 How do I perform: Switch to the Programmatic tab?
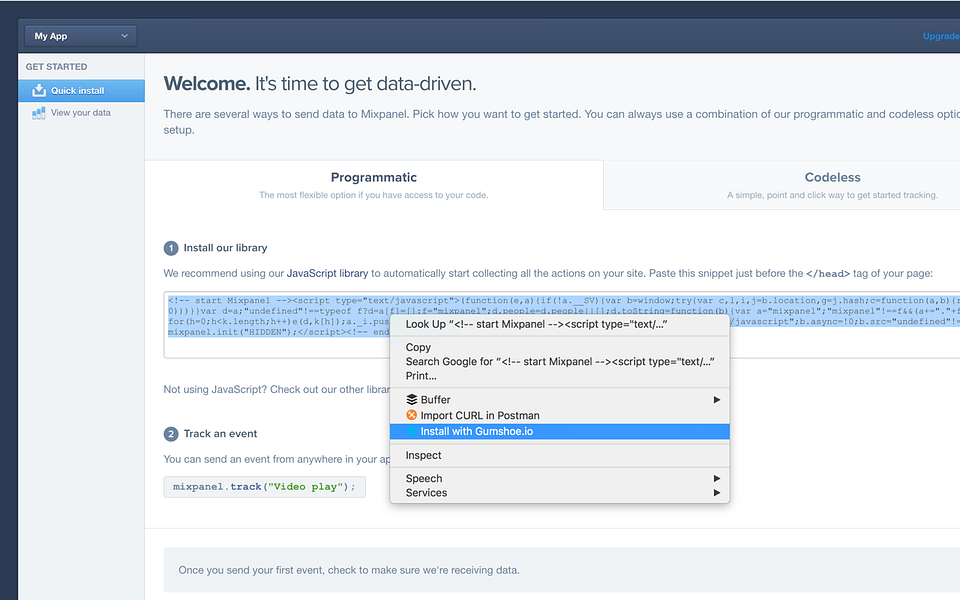pos(373,185)
